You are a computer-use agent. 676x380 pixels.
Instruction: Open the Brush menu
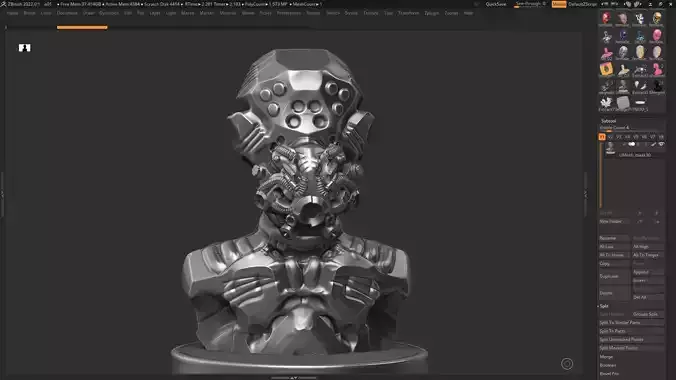29,13
